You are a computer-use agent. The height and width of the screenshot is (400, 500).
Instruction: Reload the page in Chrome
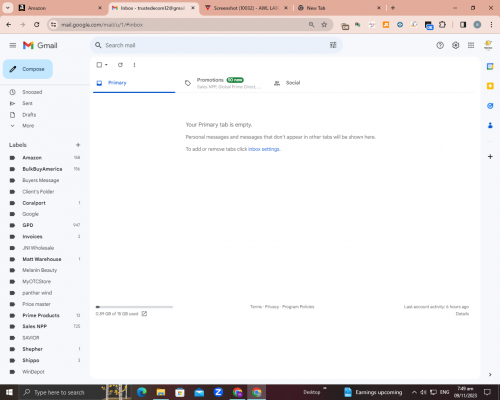[x=37, y=25]
